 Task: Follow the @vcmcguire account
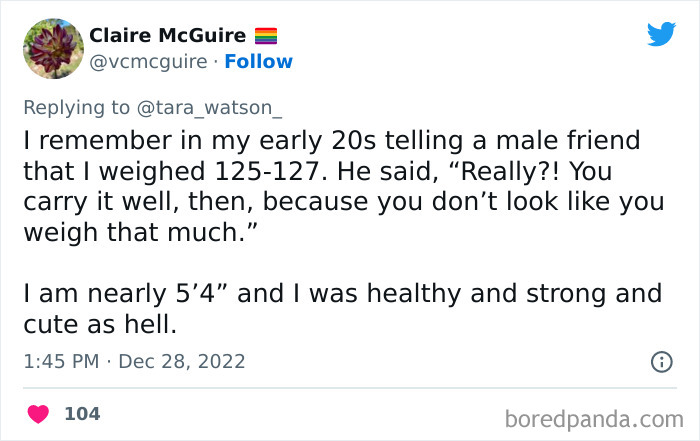[x=259, y=62]
